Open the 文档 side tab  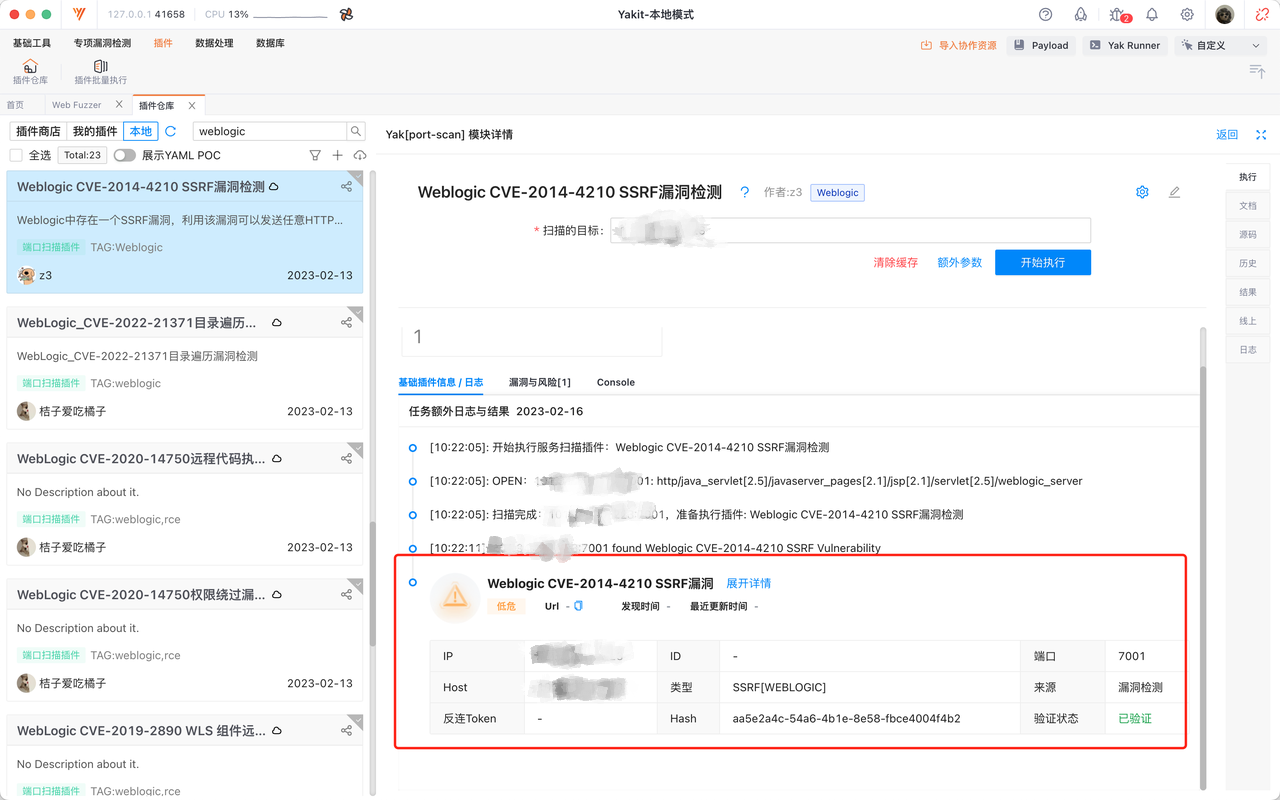click(x=1248, y=205)
